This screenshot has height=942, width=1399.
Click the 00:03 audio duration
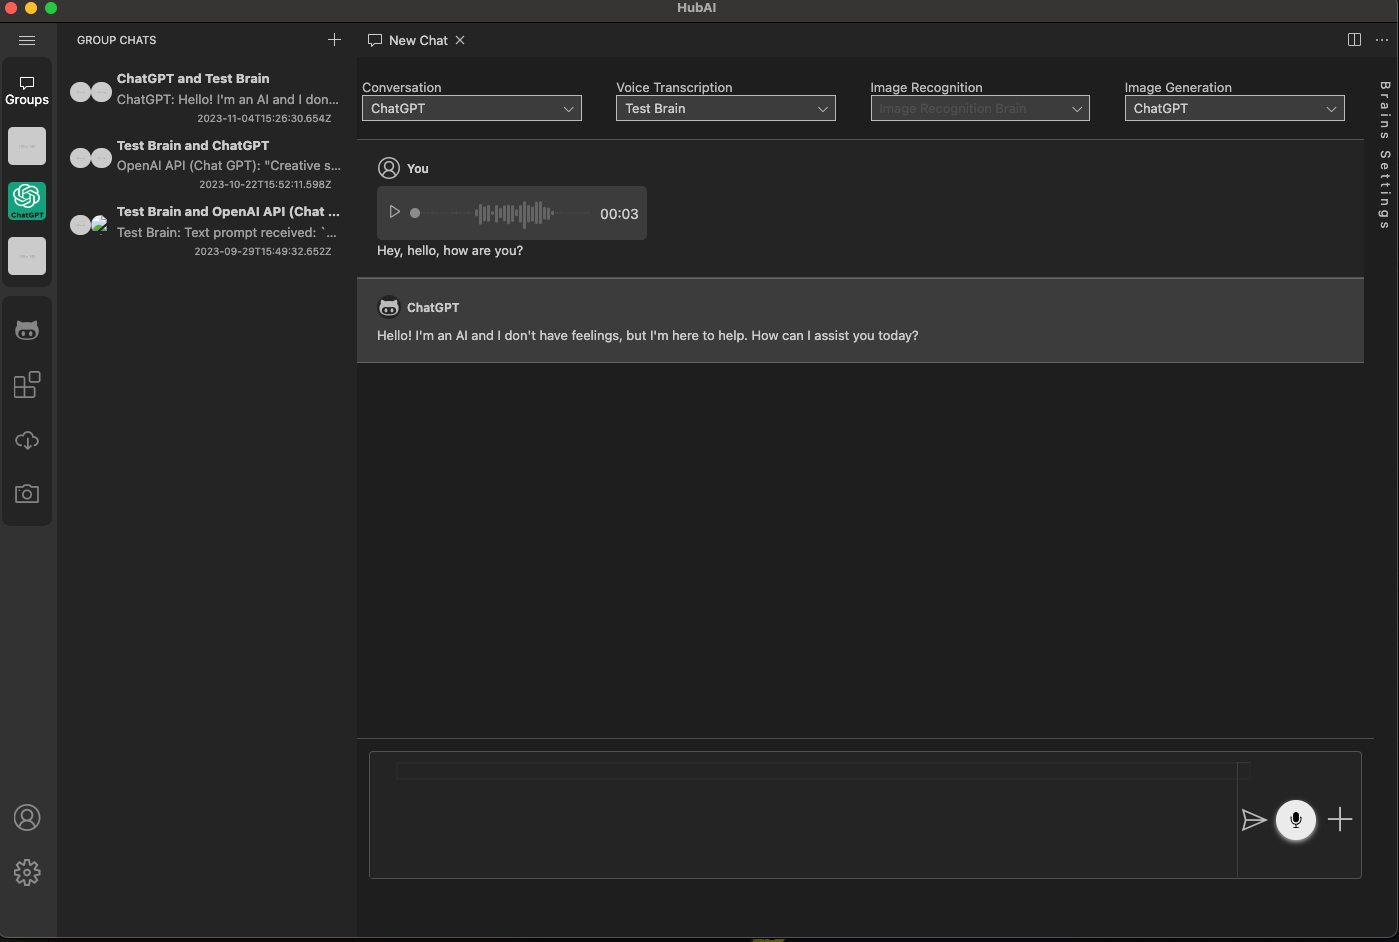[x=619, y=214]
